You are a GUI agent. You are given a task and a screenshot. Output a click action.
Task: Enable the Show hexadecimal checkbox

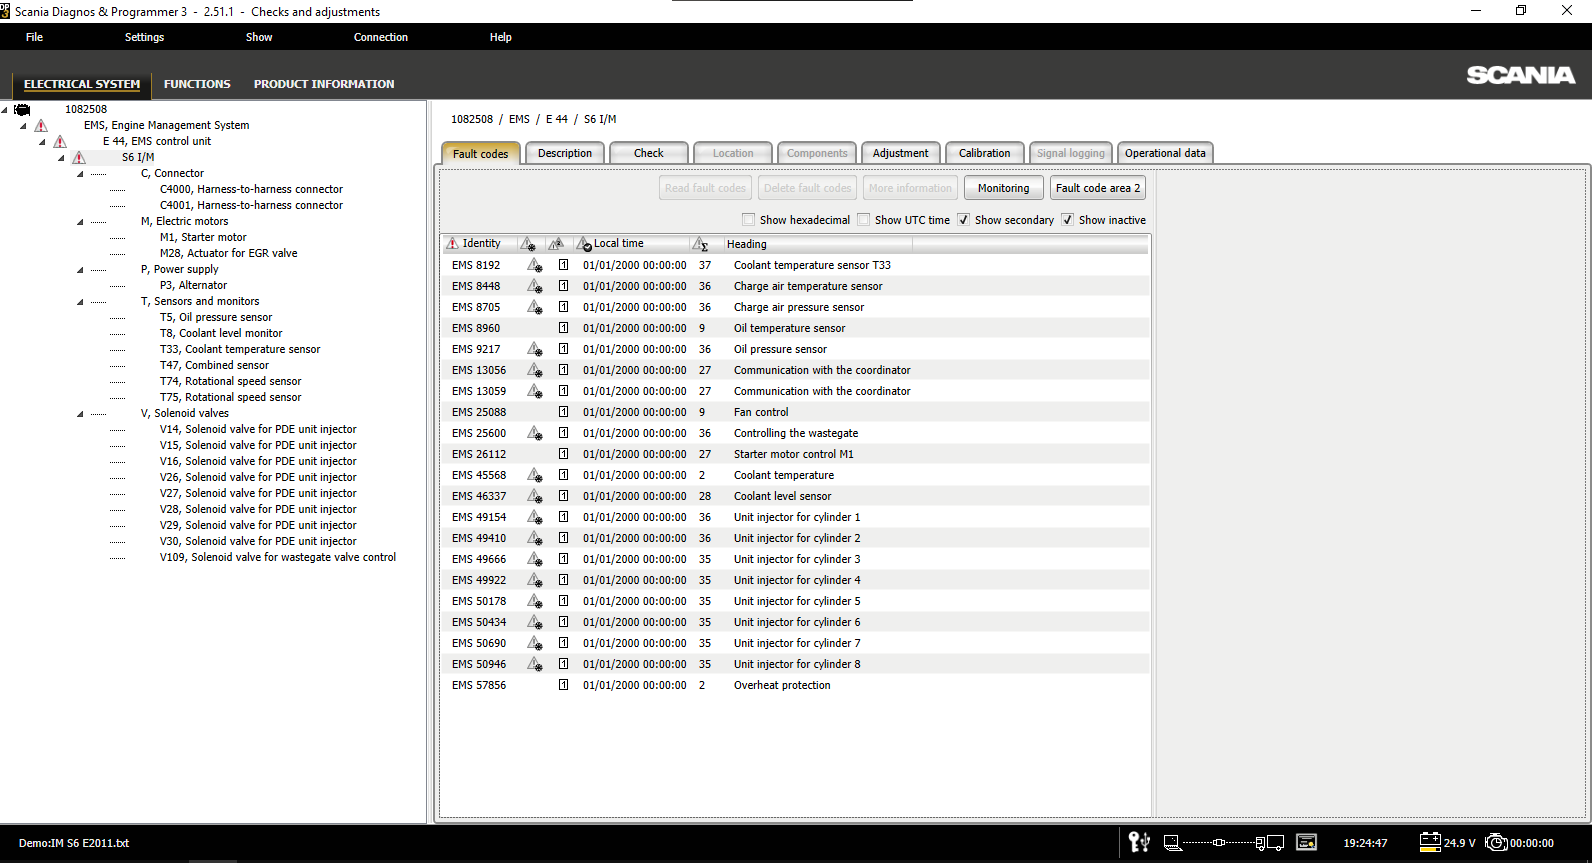click(748, 220)
